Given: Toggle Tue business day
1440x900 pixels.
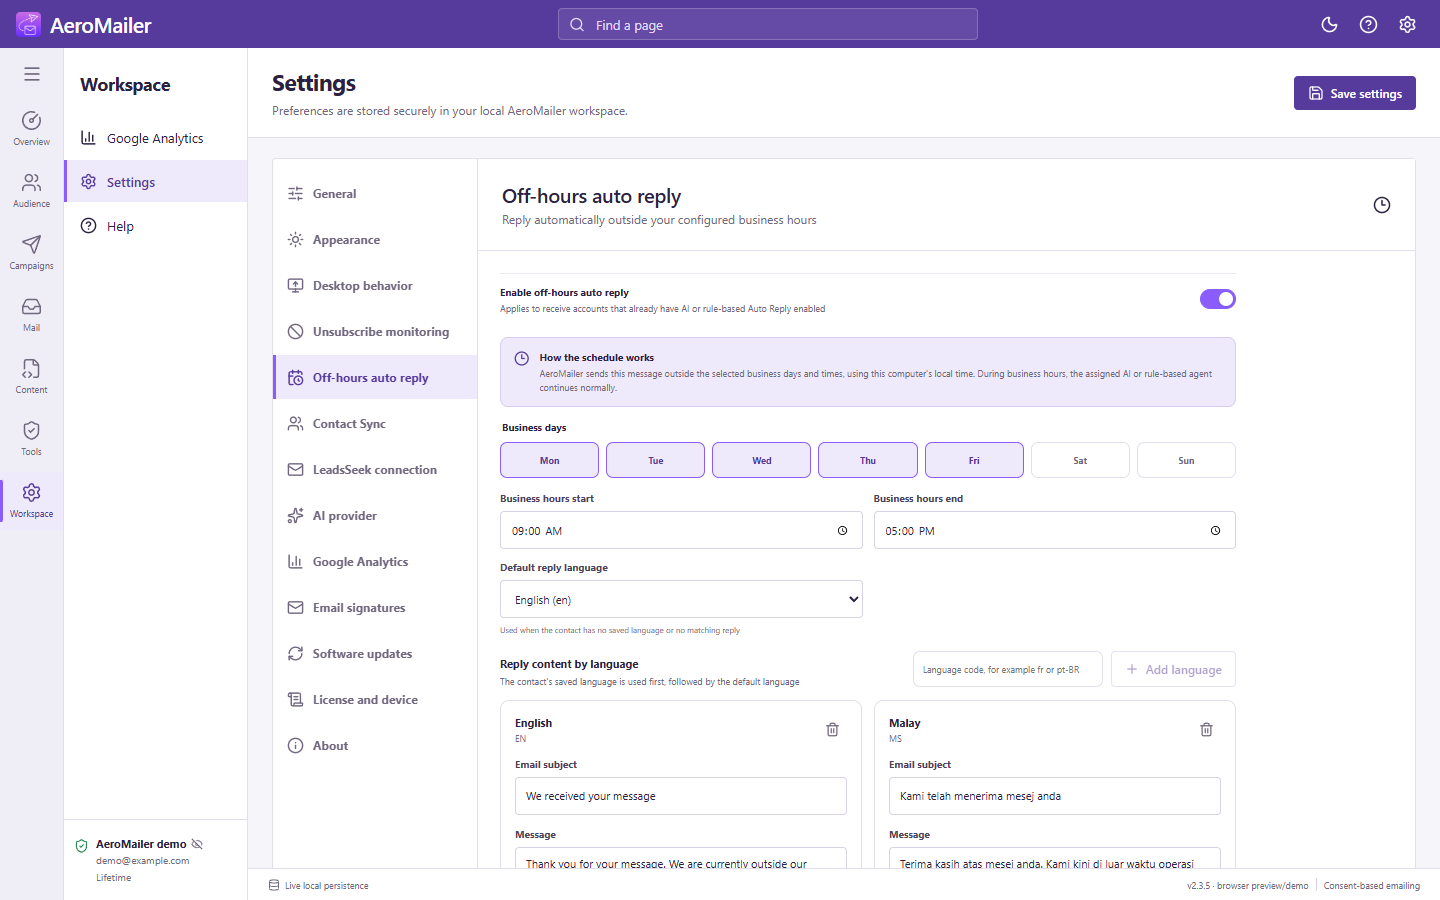Looking at the screenshot, I should tap(655, 460).
